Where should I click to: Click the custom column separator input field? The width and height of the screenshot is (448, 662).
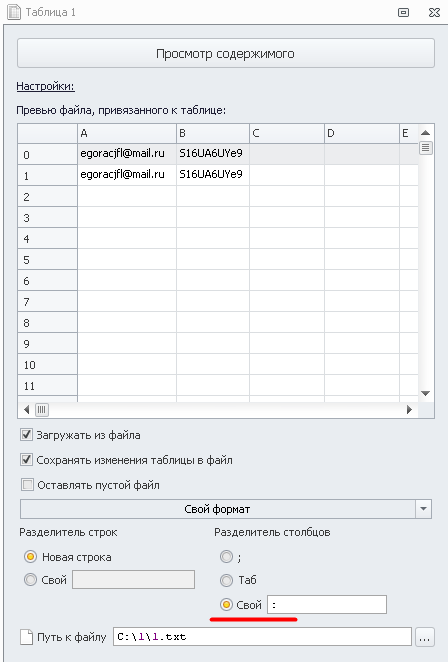point(327,605)
